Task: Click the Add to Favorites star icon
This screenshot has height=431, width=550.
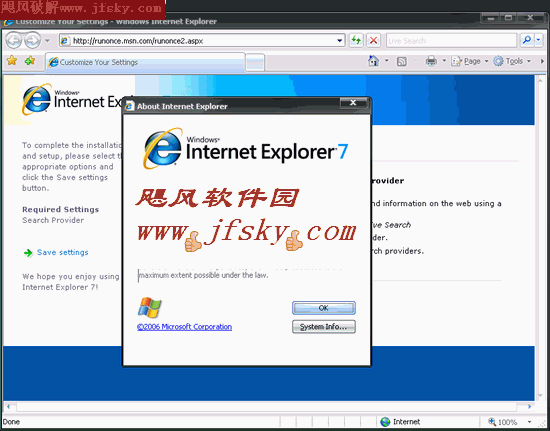Action: pos(30,61)
